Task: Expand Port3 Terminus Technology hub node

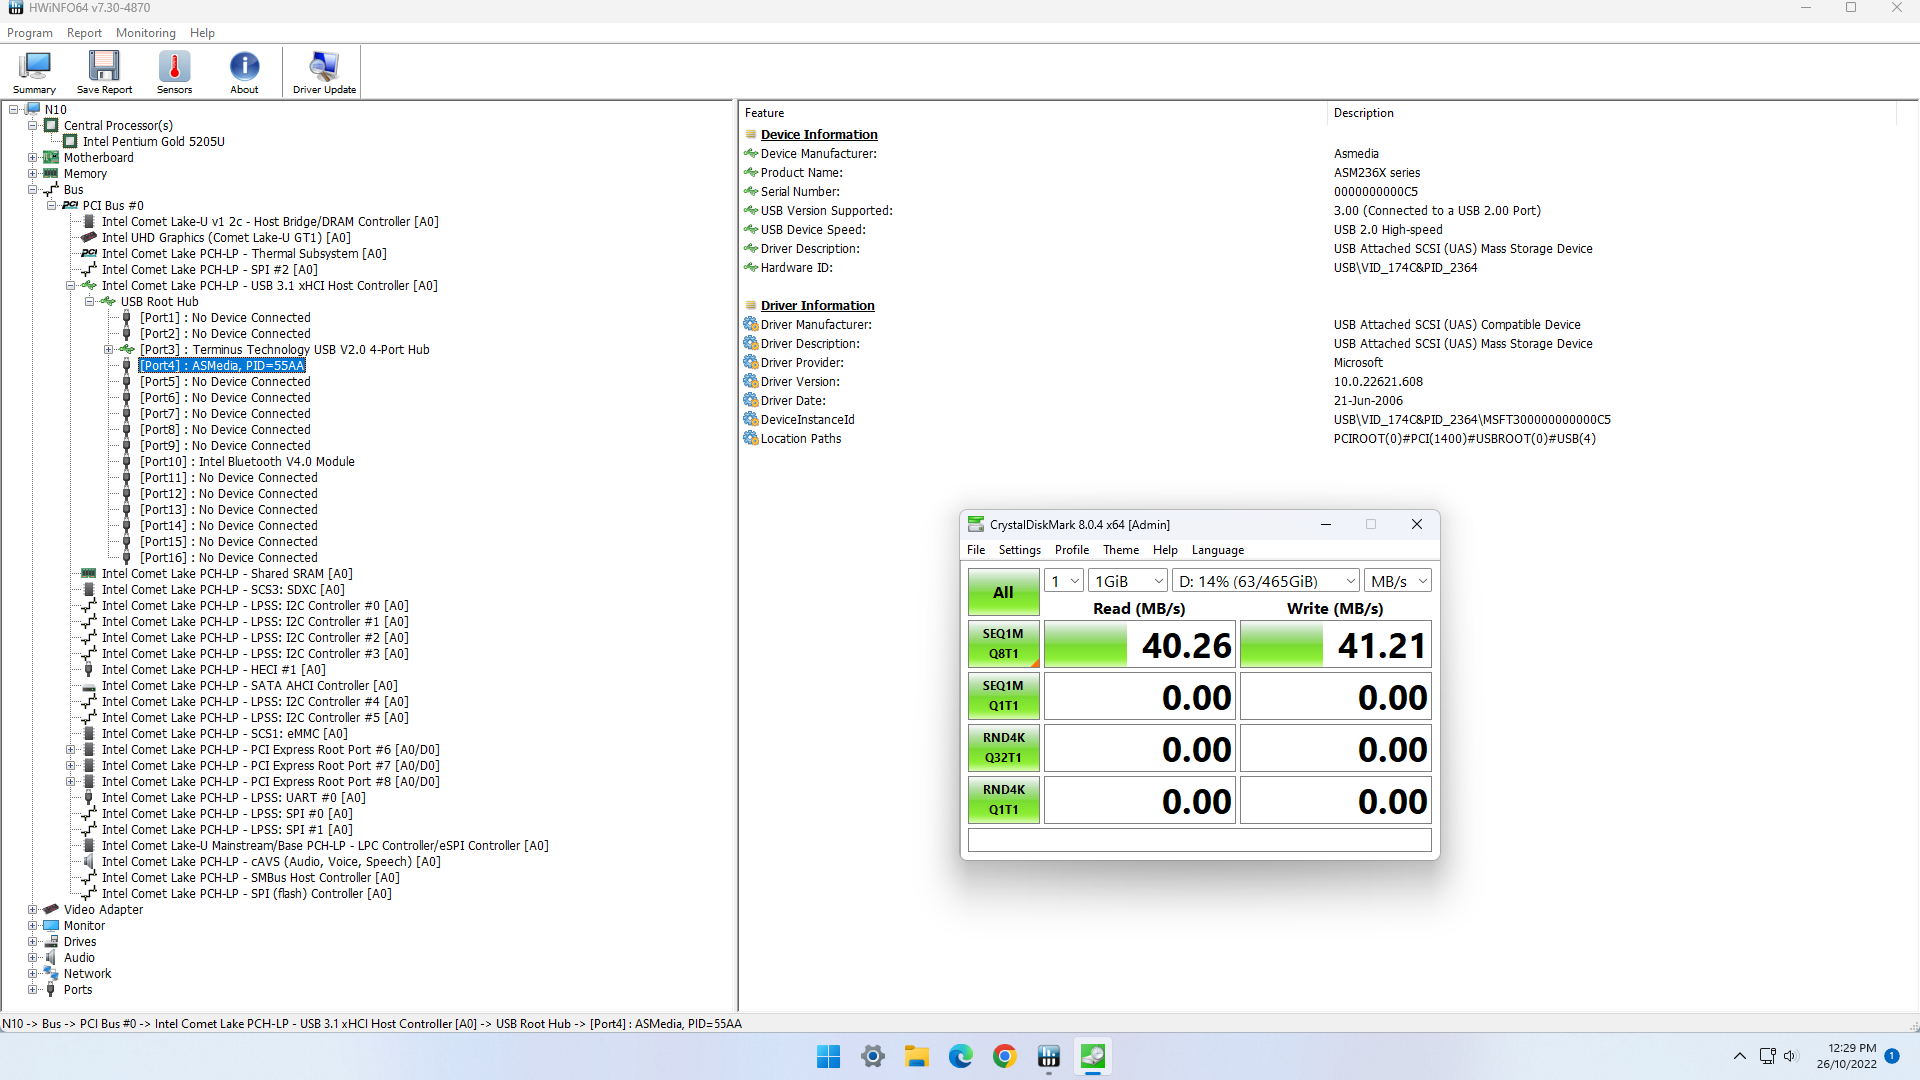Action: [108, 350]
